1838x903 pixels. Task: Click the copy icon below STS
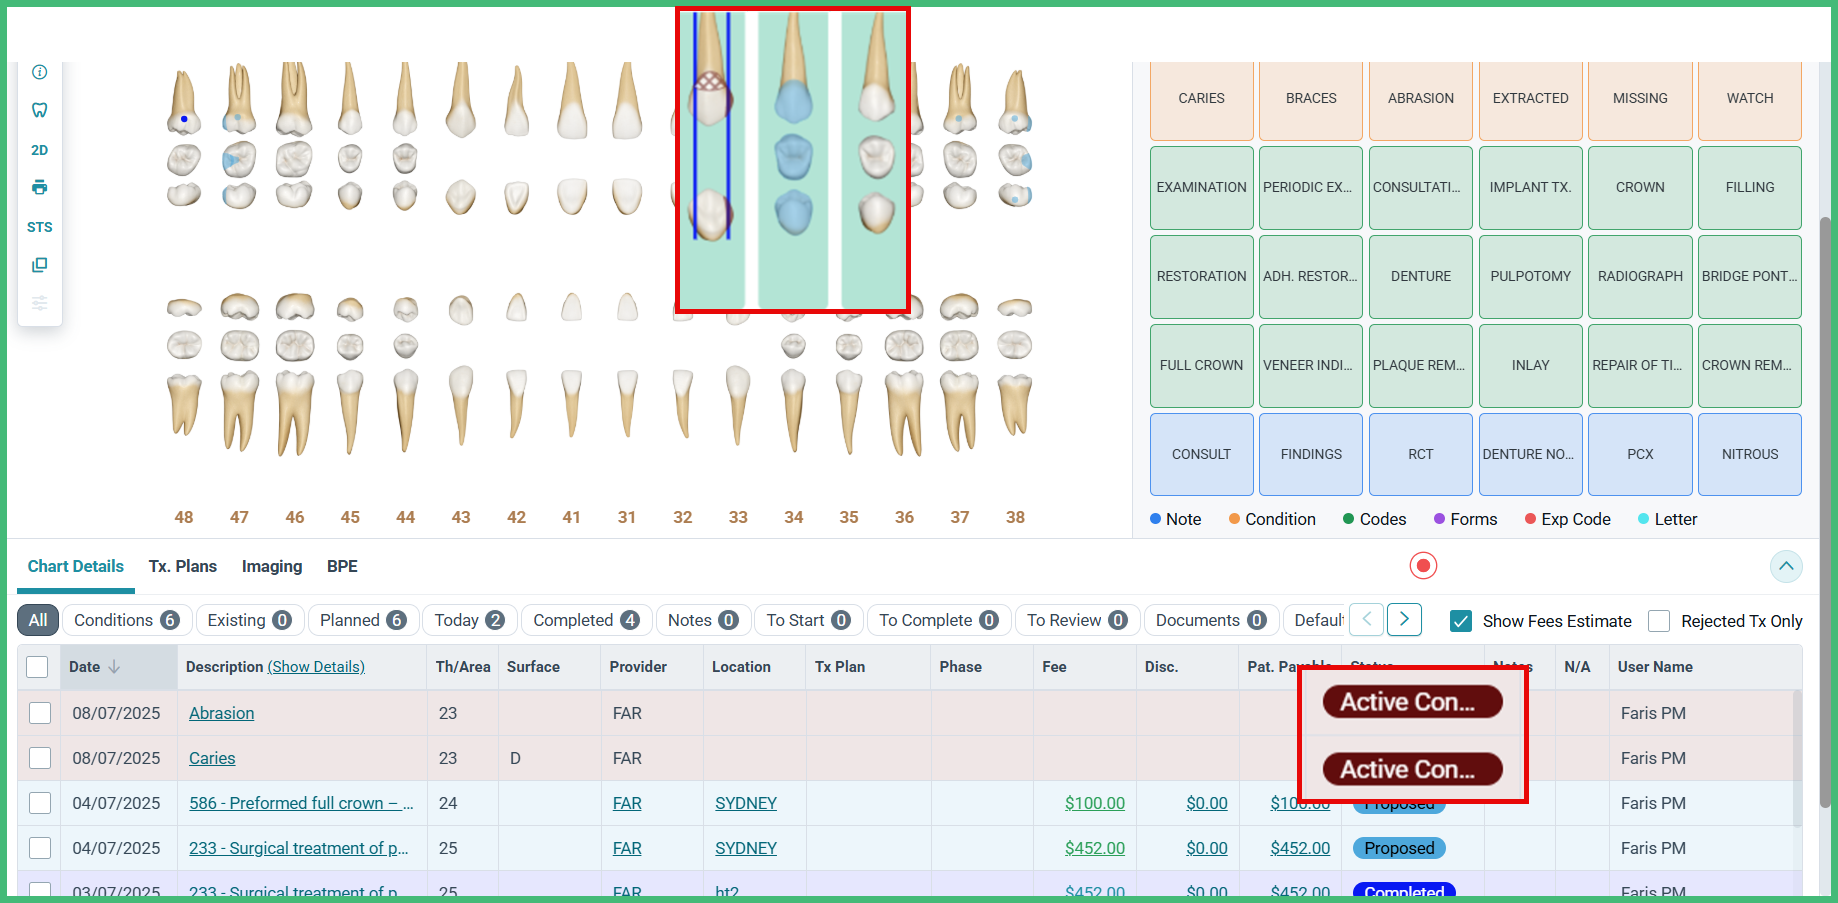pos(40,265)
